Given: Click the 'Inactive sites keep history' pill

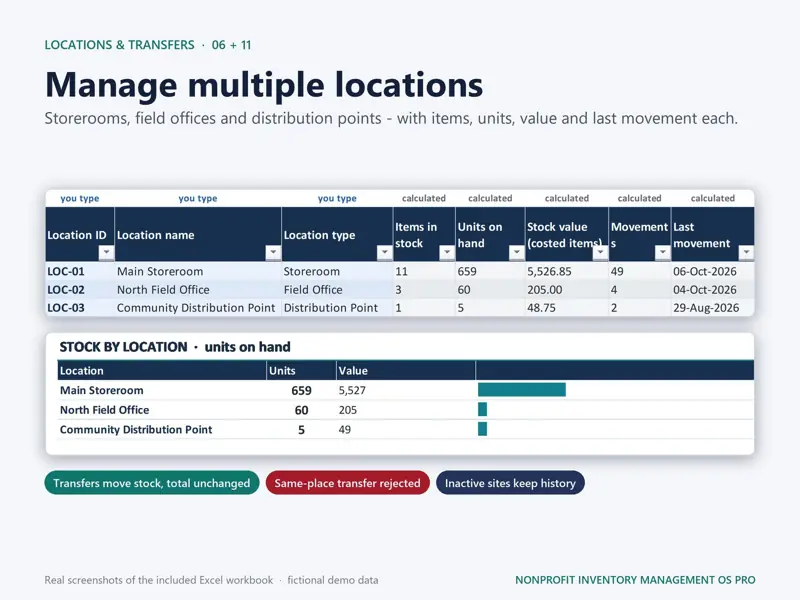Looking at the screenshot, I should pyautogui.click(x=510, y=483).
